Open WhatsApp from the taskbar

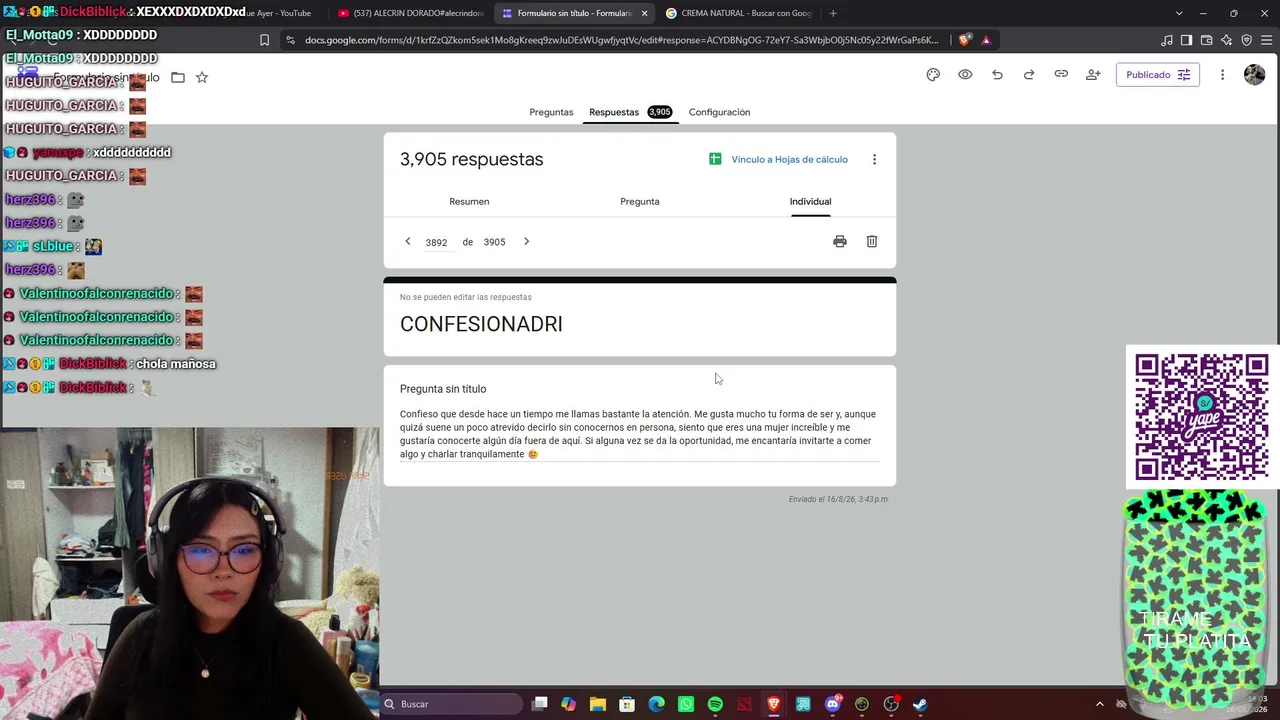[x=686, y=704]
